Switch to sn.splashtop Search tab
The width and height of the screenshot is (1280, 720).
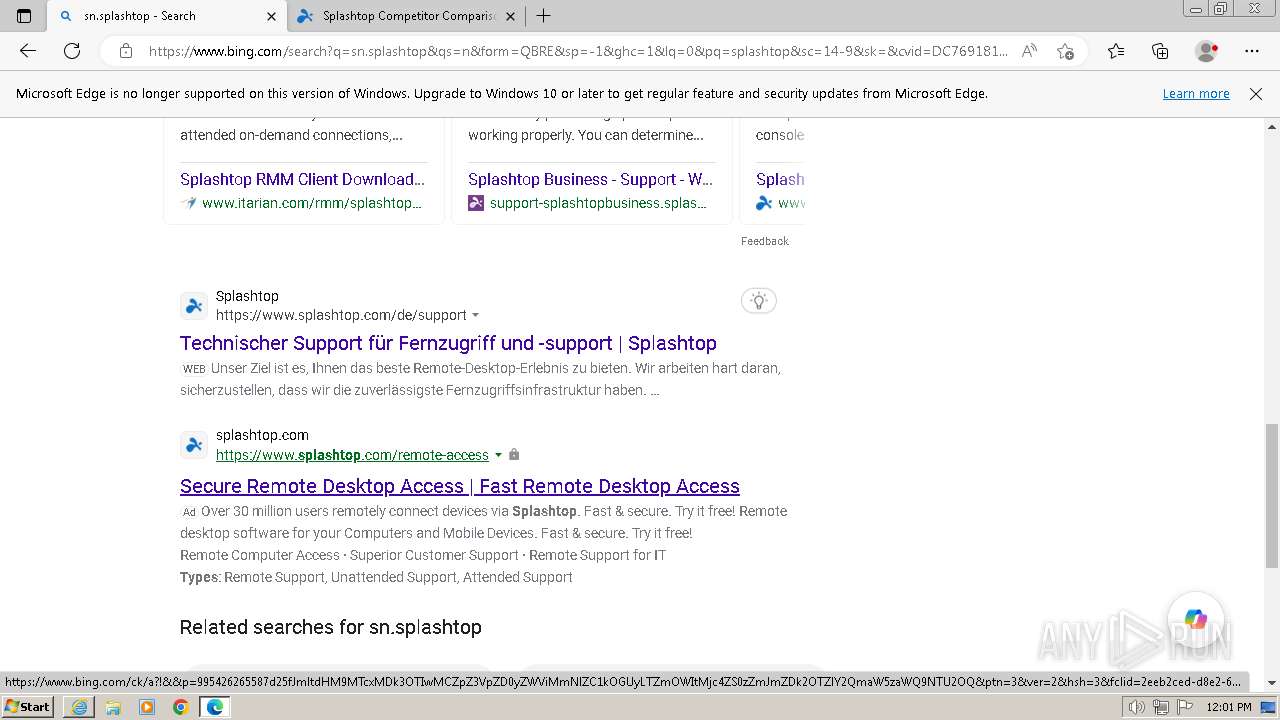(x=165, y=16)
